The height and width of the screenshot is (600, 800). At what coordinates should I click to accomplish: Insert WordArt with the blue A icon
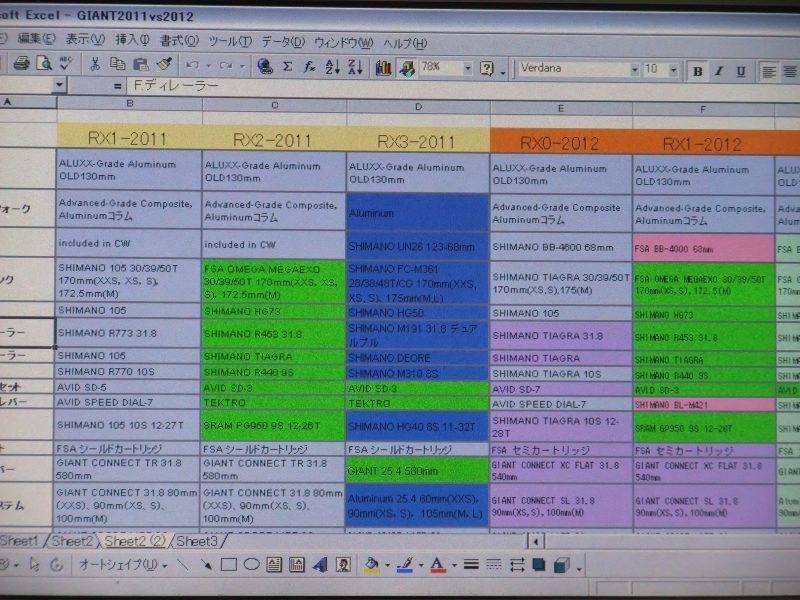click(x=320, y=564)
